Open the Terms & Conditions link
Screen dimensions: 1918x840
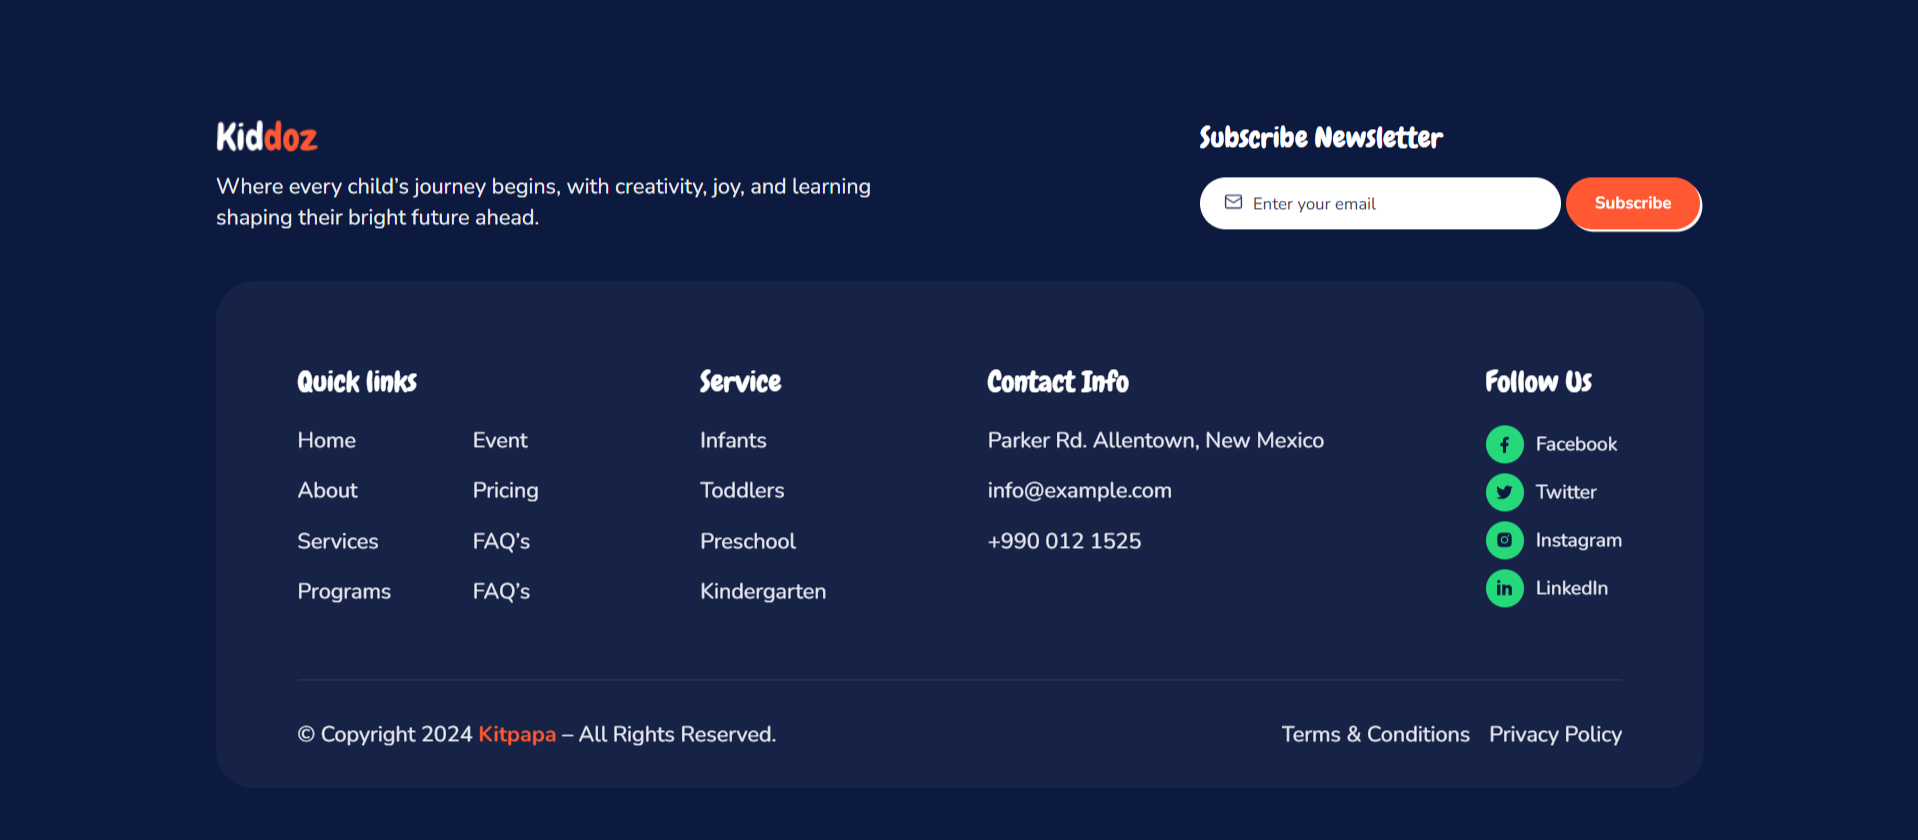[x=1375, y=734]
